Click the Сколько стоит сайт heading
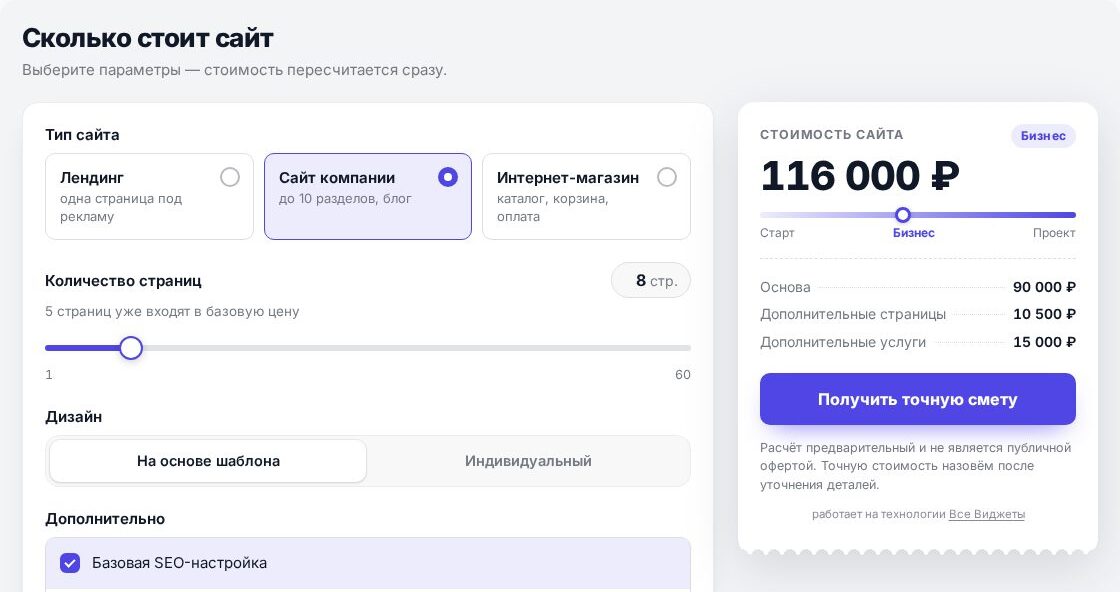This screenshot has width=1120, height=592. click(x=148, y=38)
